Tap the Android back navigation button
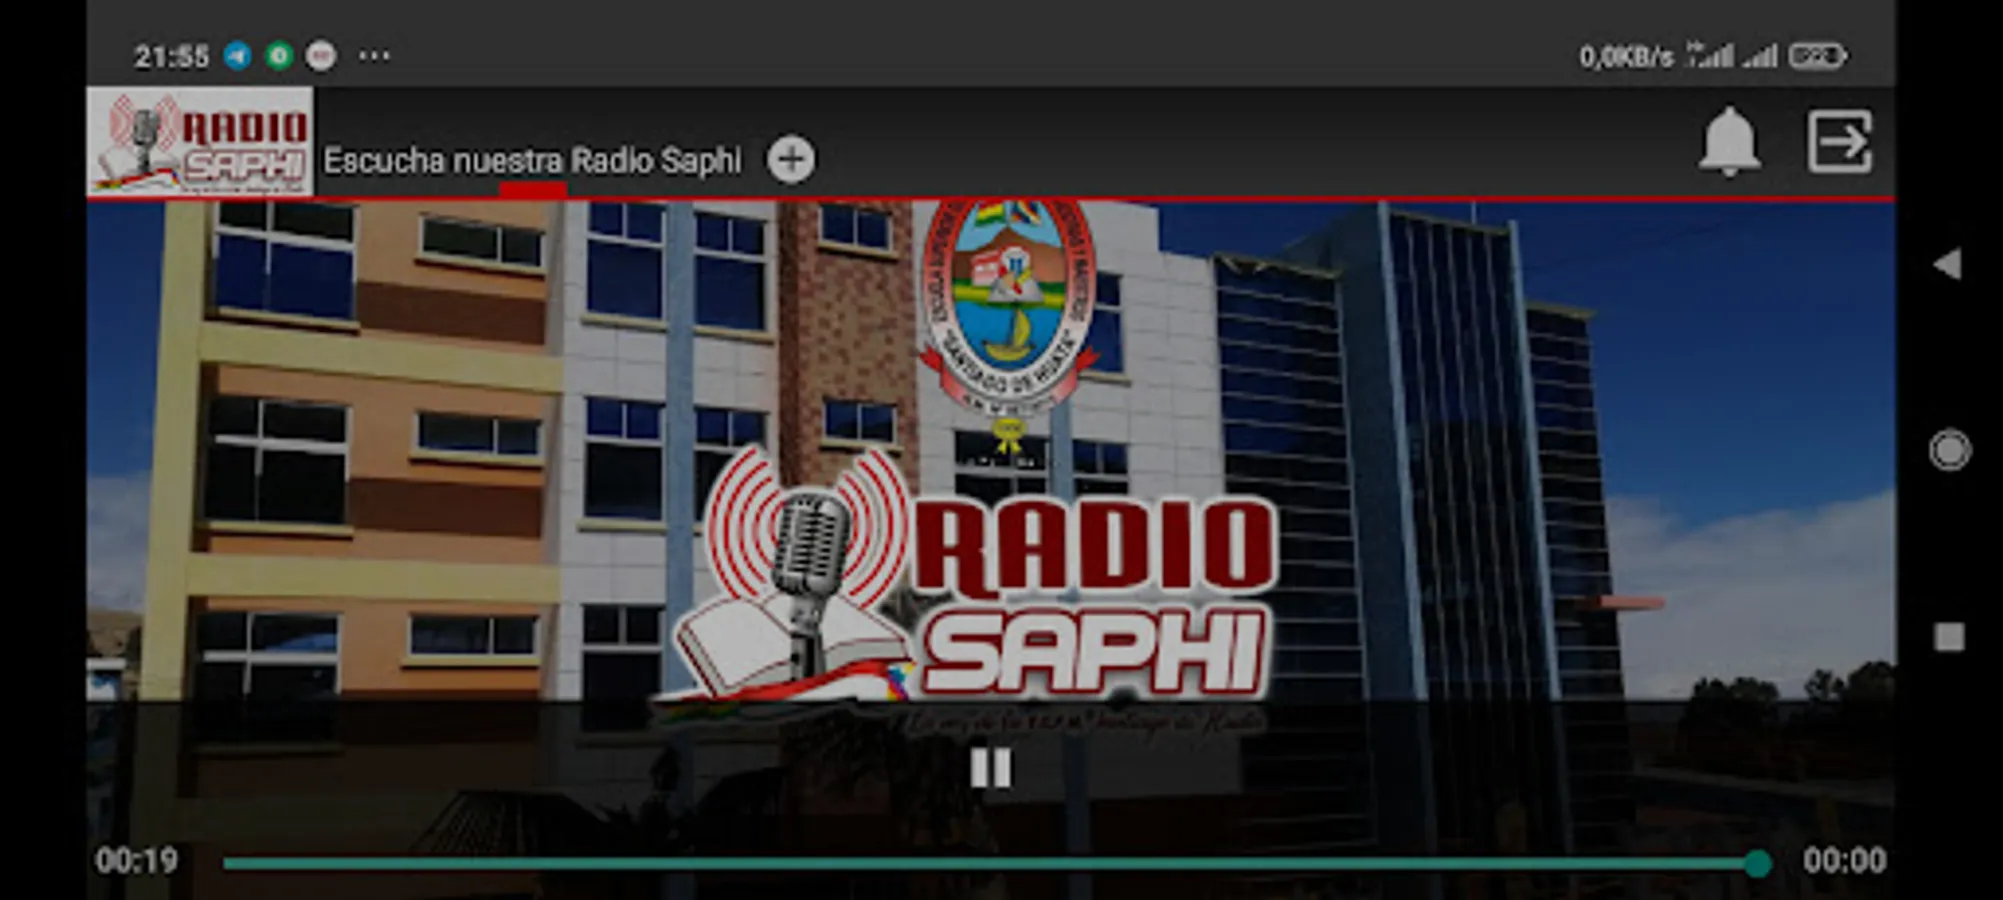 pos(1948,264)
